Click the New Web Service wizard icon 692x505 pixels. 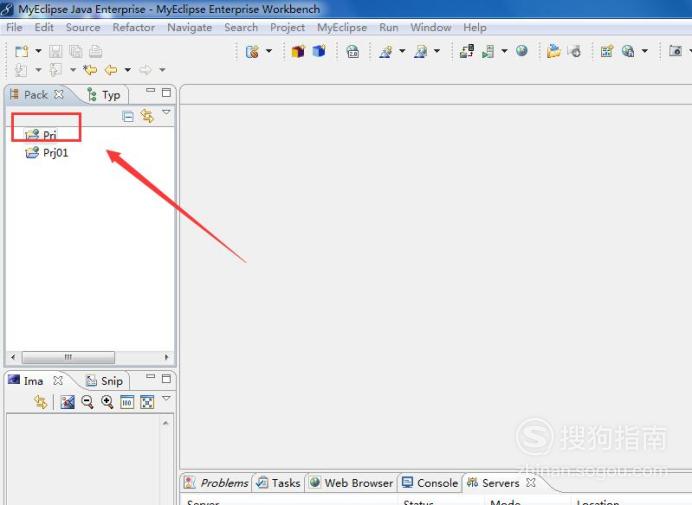(x=252, y=52)
